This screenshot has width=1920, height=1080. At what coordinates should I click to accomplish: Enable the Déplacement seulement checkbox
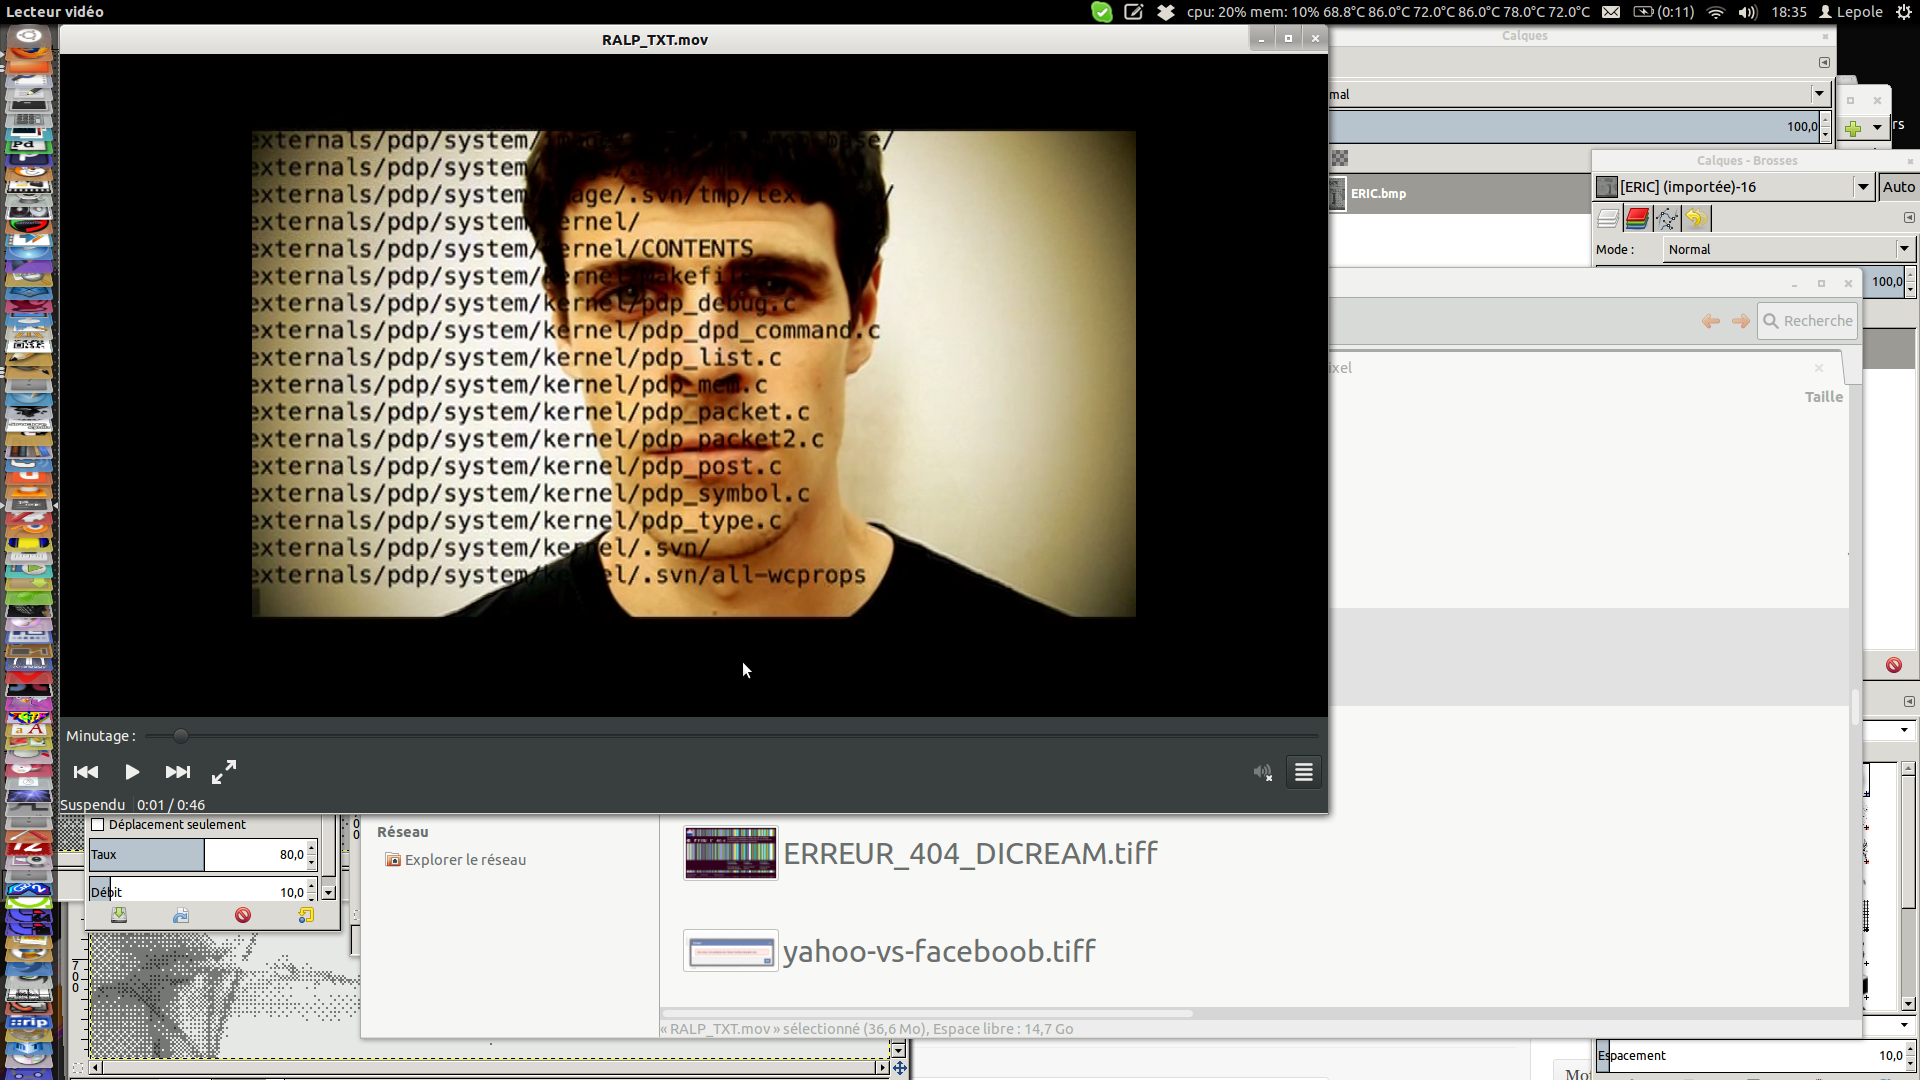98,825
